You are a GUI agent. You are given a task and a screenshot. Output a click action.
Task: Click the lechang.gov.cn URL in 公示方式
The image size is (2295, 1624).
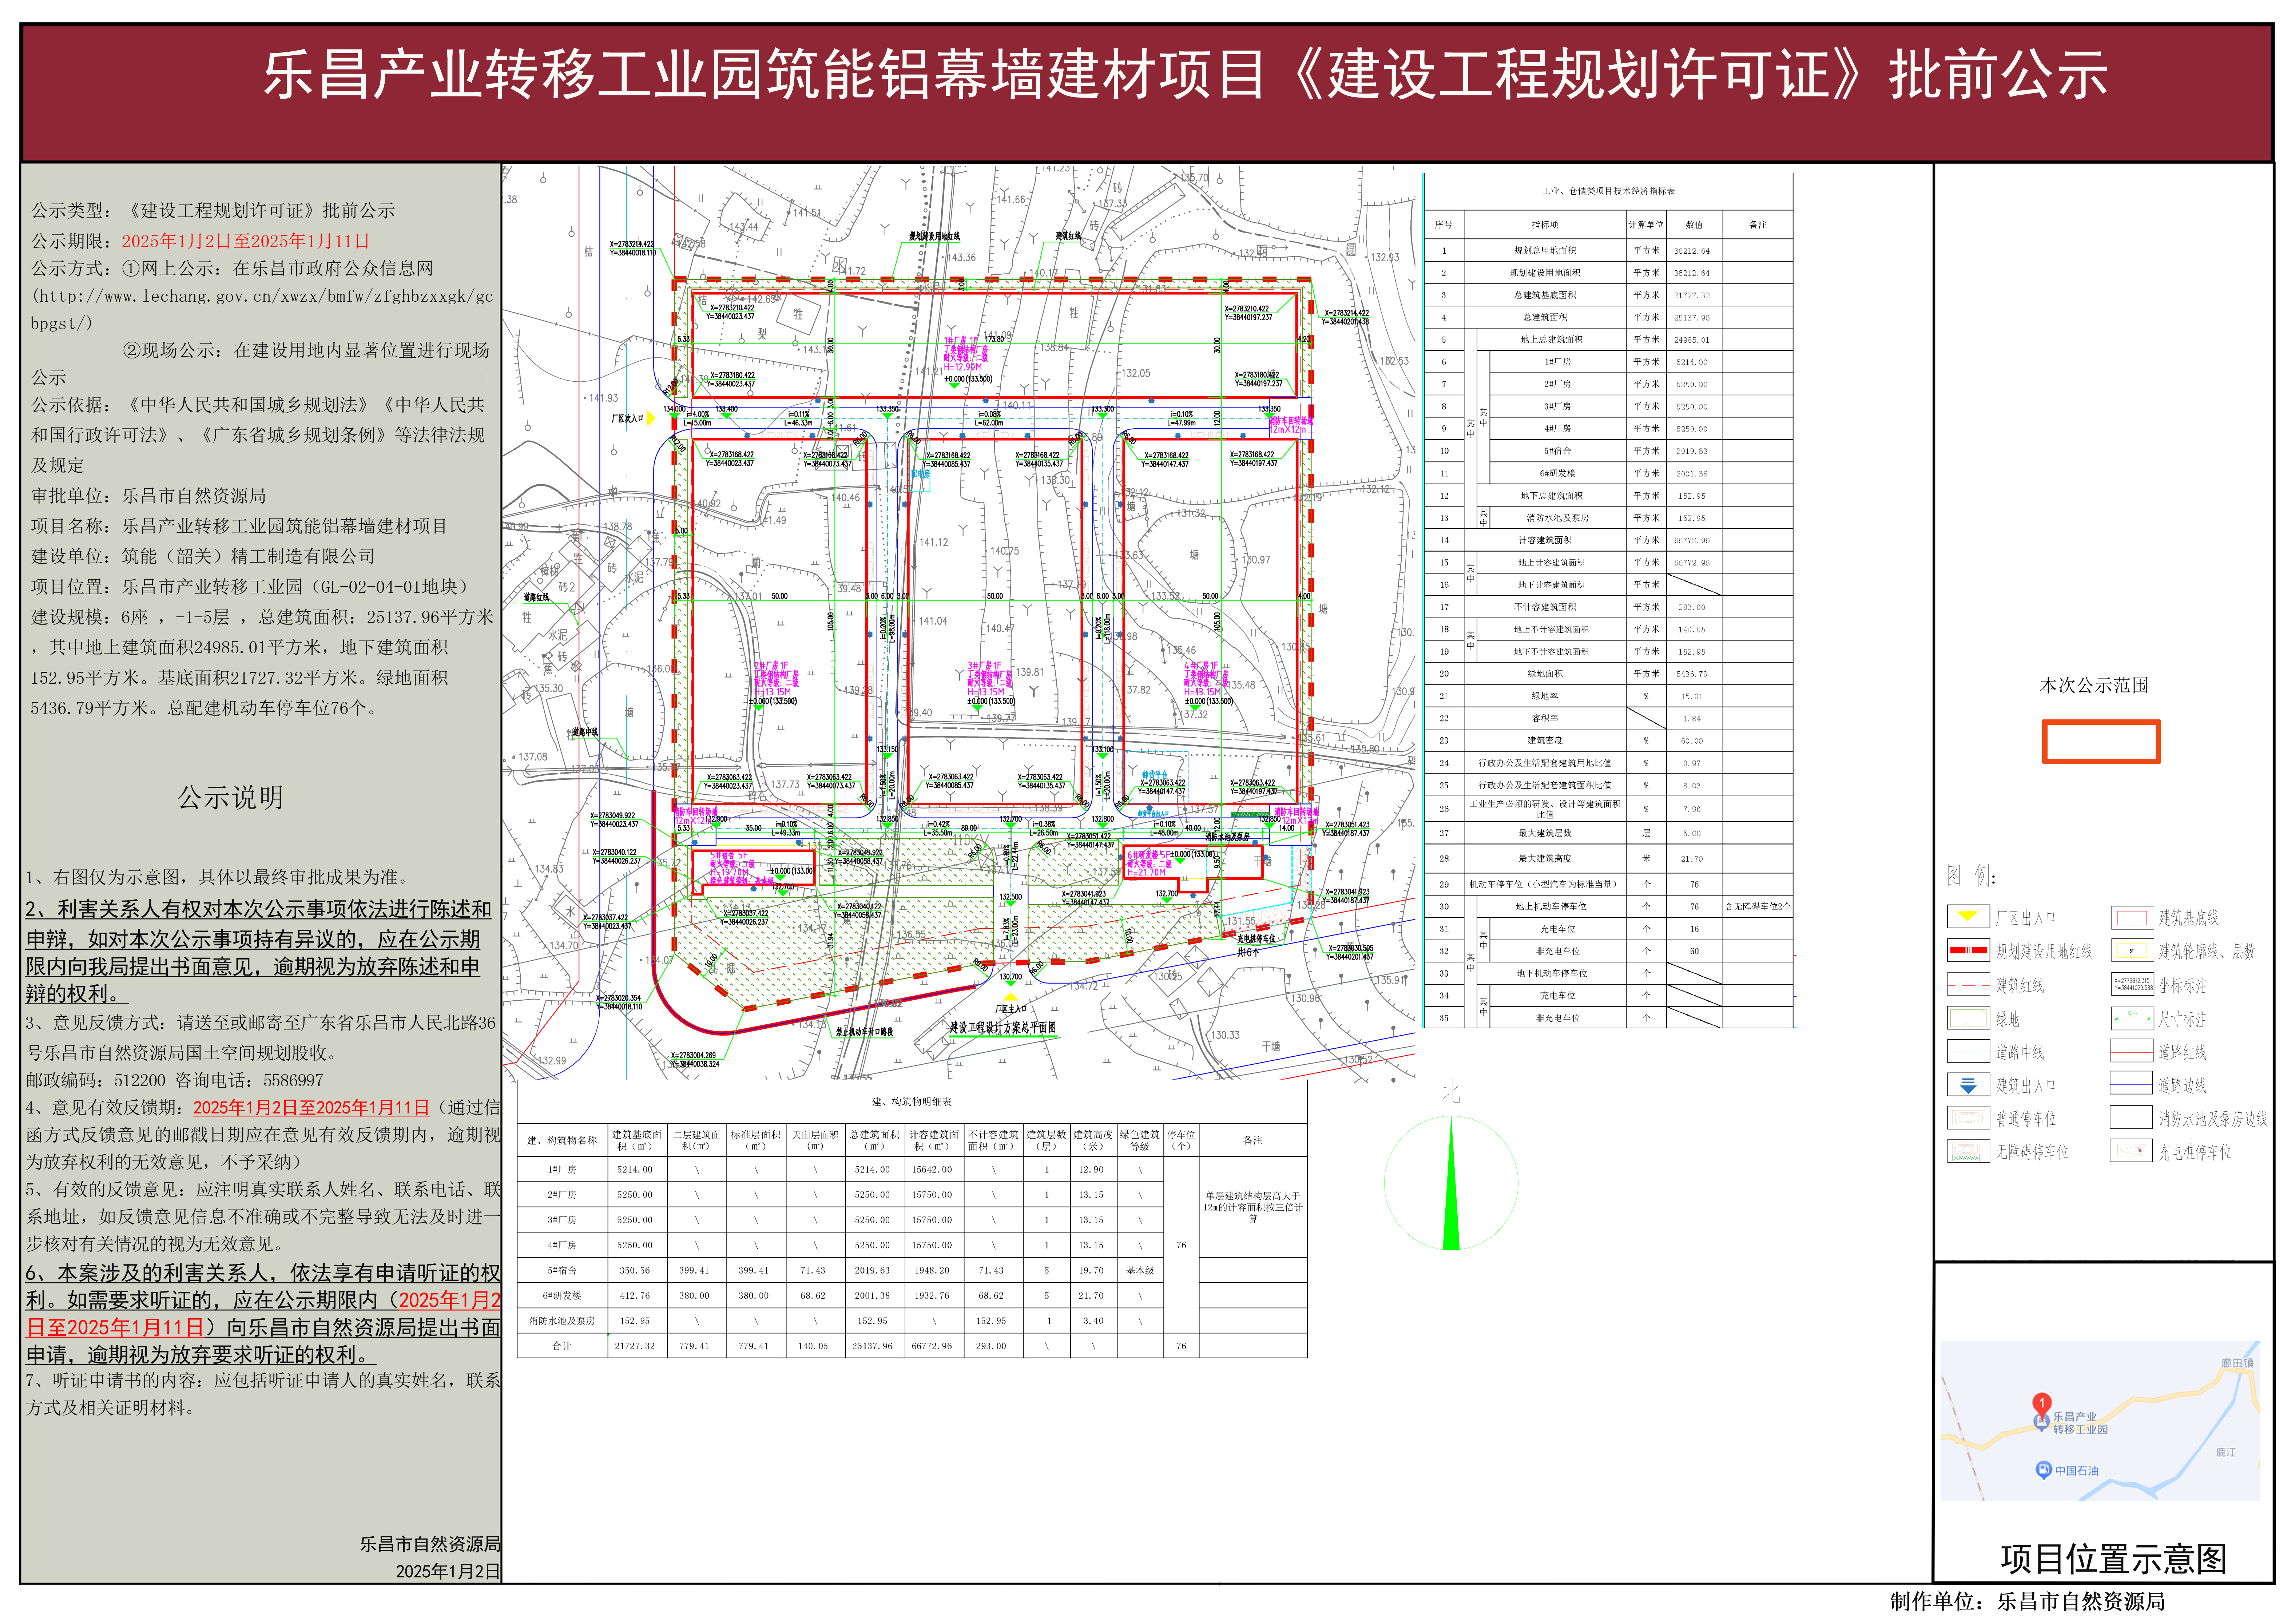[x=262, y=310]
